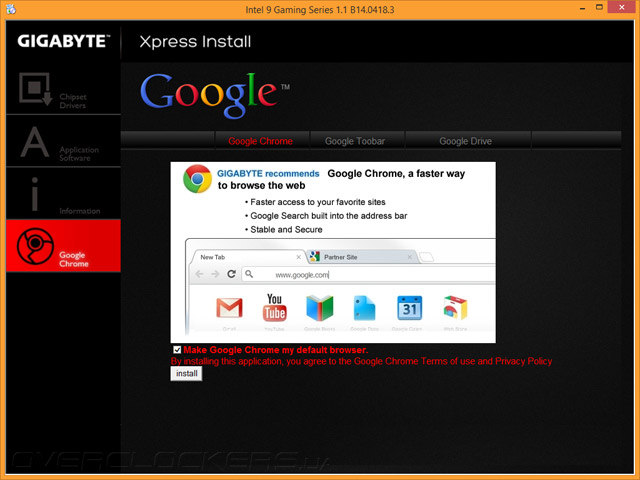Click the Google Search built into address bar text
Screen dimensions: 640x480
pos(329,216)
